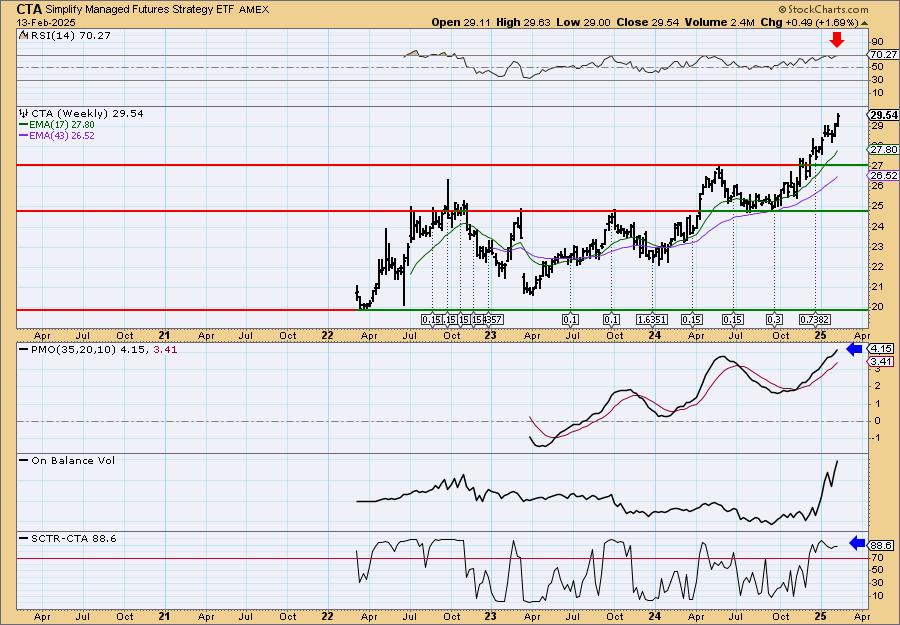
Task: Click the price bars icon beside CTA (Weekly)
Action: point(23,113)
